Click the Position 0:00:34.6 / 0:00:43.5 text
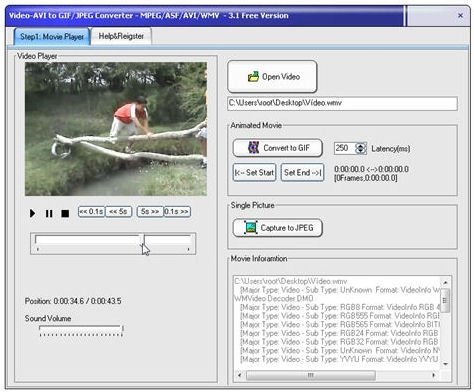This screenshot has width=474, height=392. pos(73,301)
